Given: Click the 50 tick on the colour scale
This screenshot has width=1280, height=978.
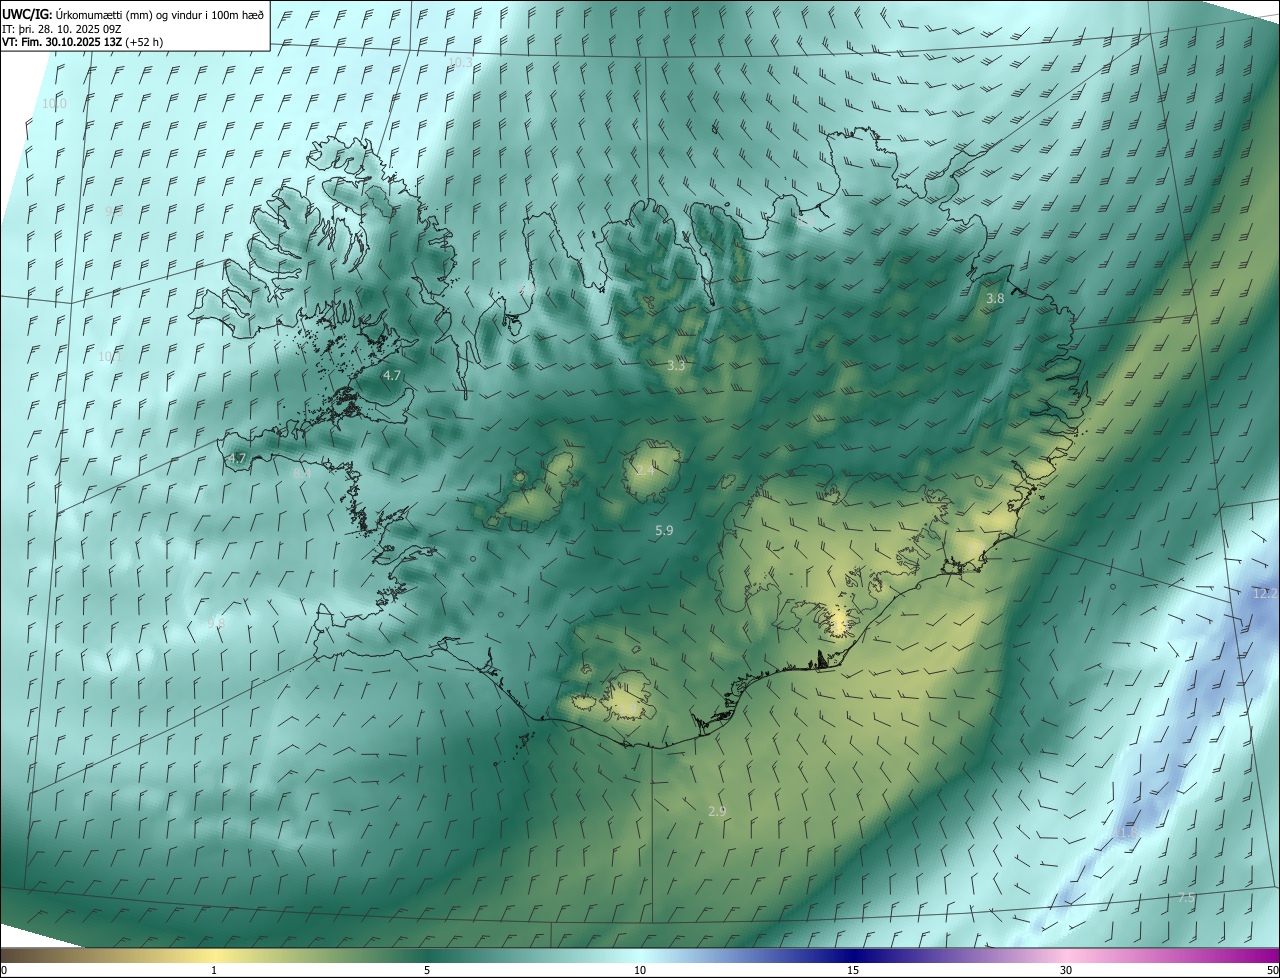Looking at the screenshot, I should point(1272,970).
